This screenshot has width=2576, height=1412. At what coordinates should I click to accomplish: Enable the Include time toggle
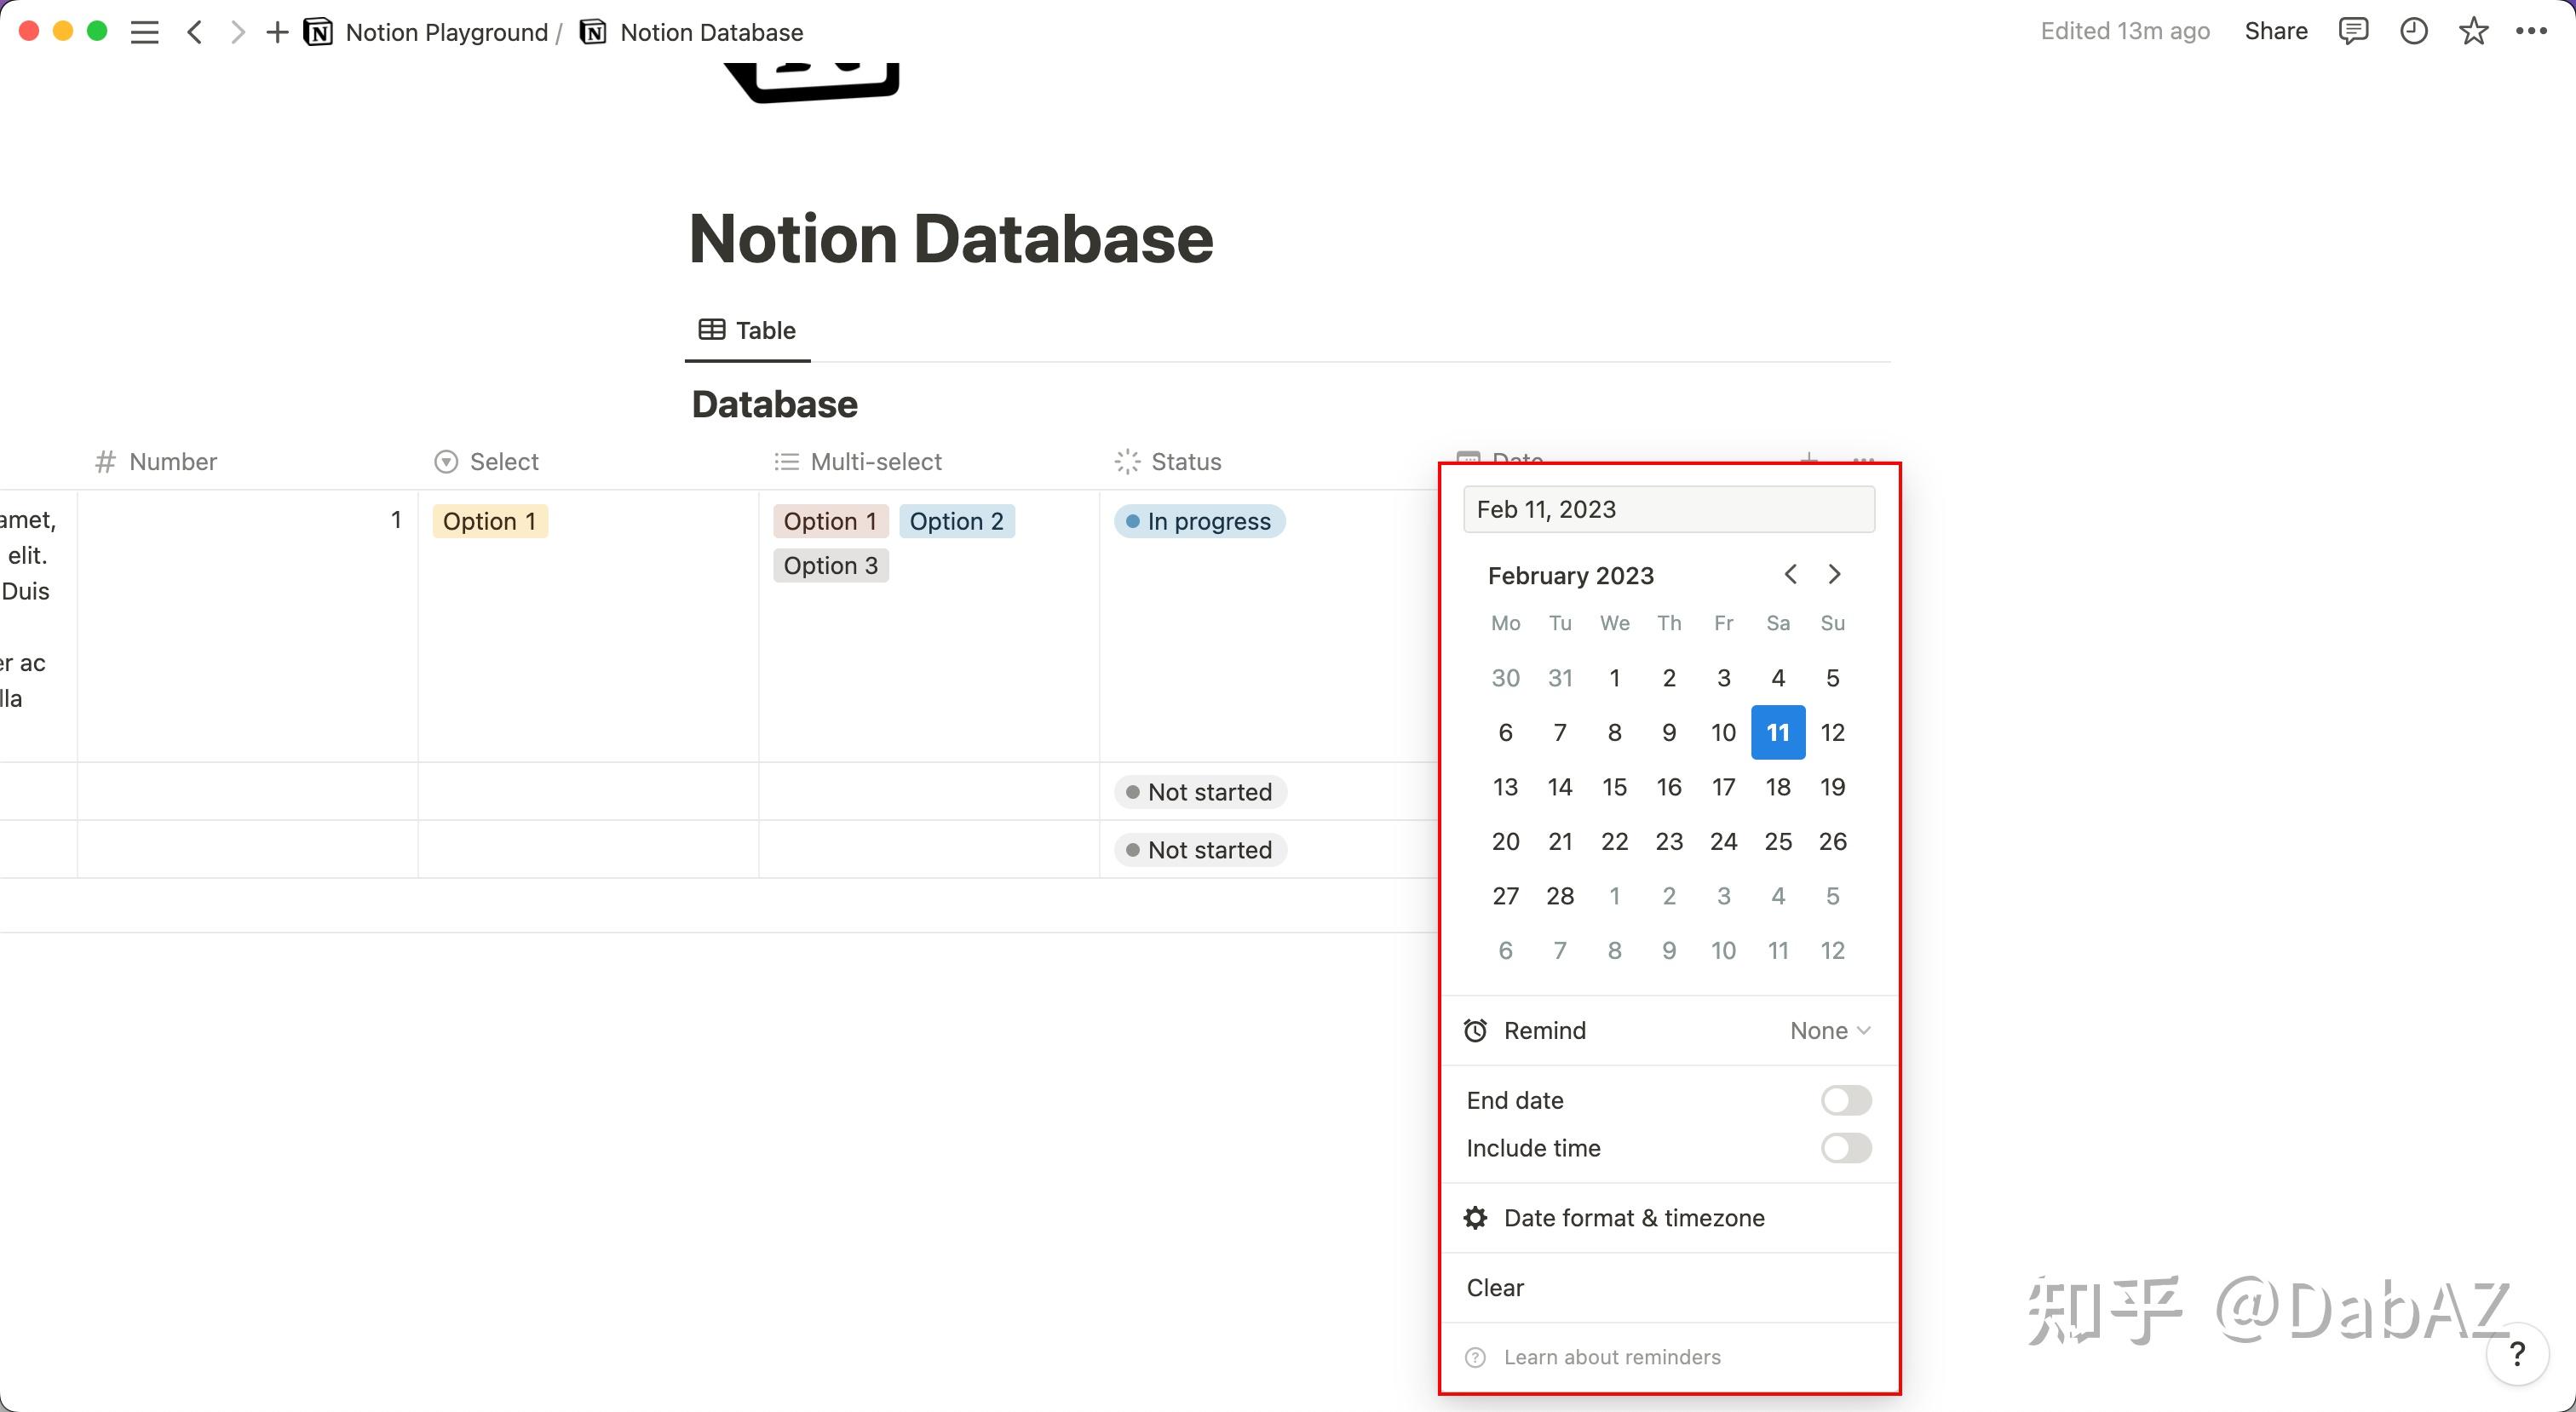coord(1845,1148)
